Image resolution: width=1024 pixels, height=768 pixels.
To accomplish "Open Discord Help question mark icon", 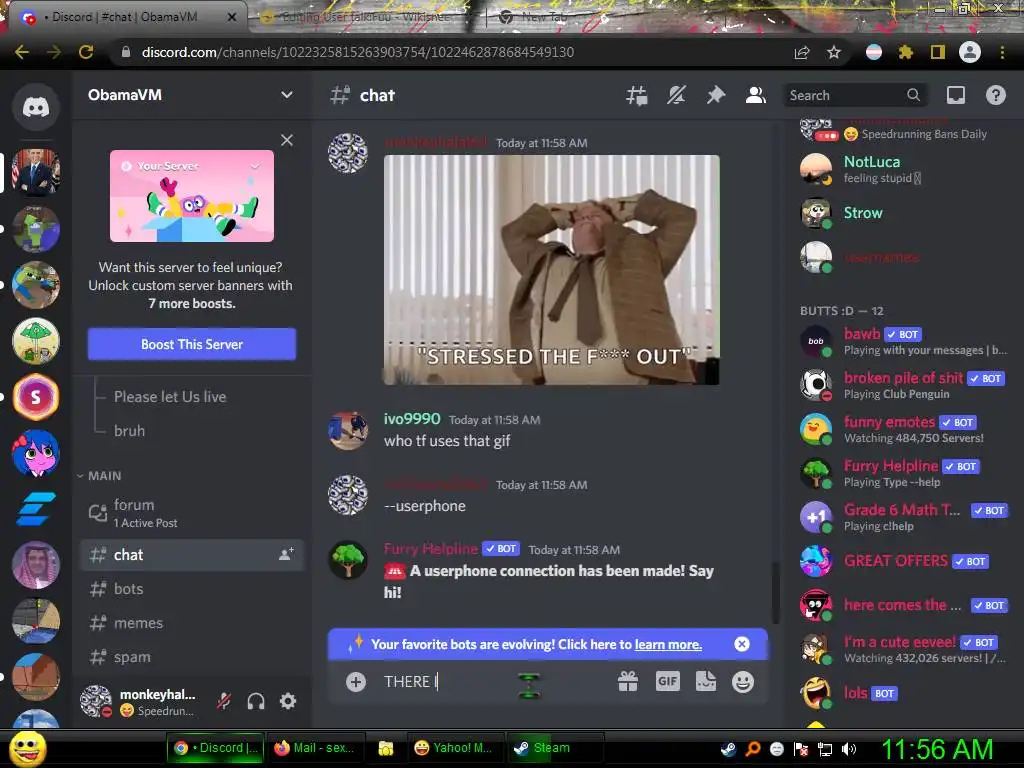I will [995, 95].
